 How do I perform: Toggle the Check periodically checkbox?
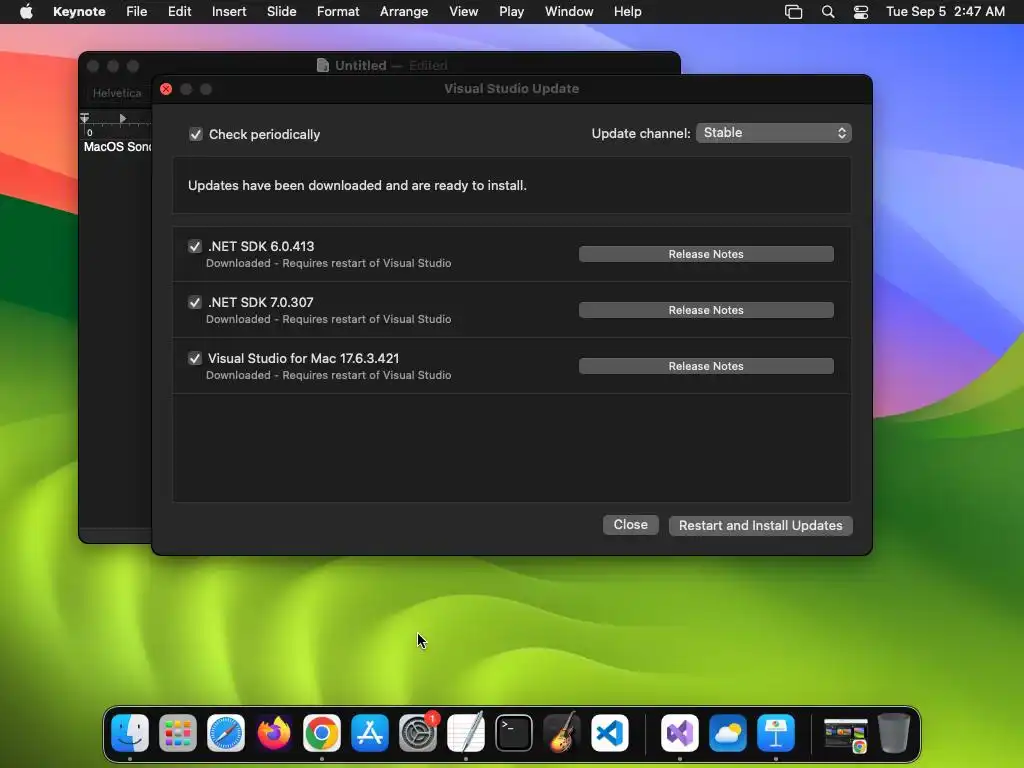(195, 135)
